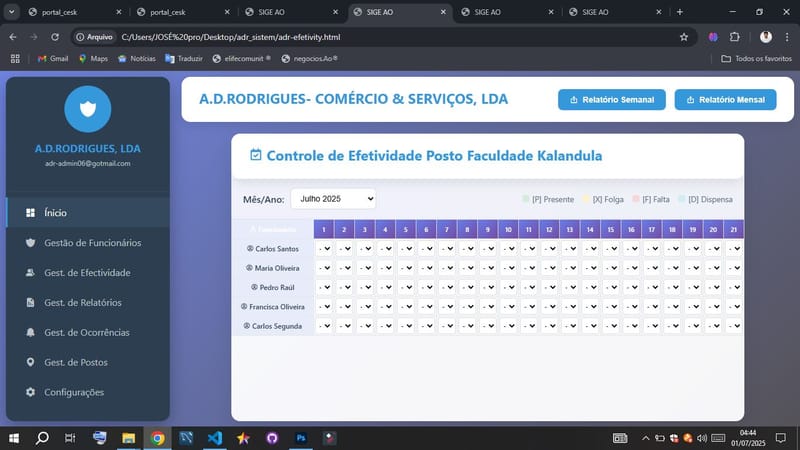Open Gestão de Funcionários menu item

click(88, 243)
